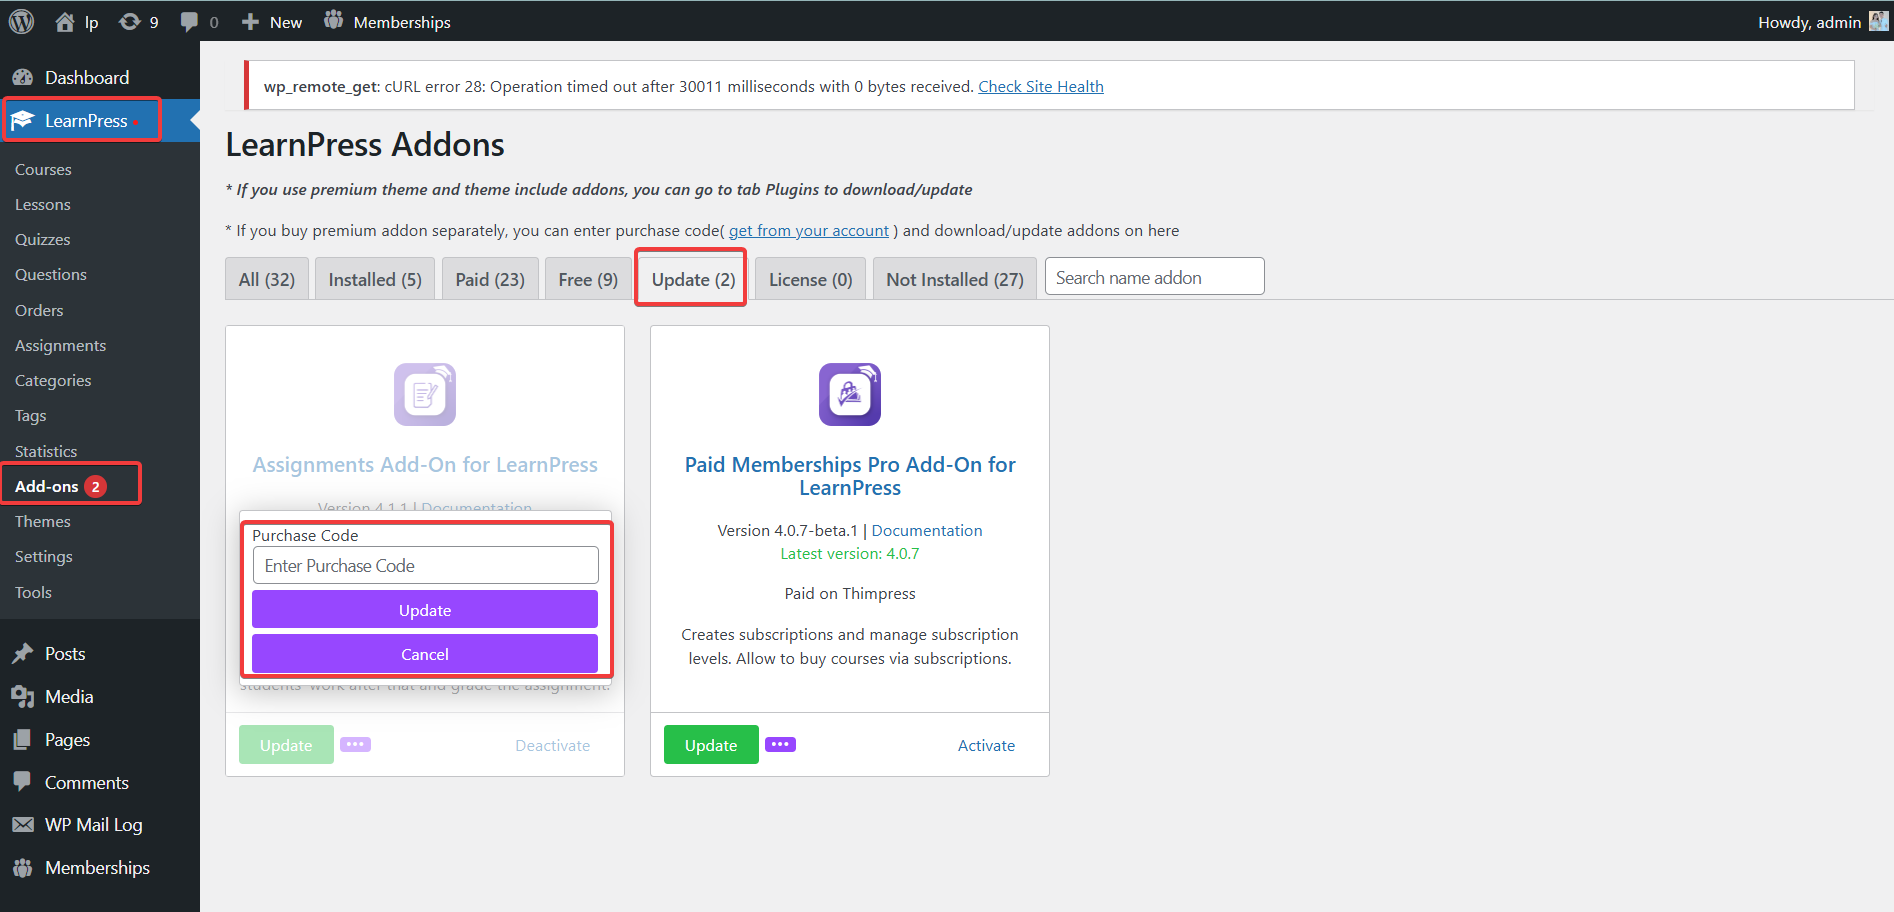Select the Free (9) tab
1894x912 pixels.
[x=588, y=279]
